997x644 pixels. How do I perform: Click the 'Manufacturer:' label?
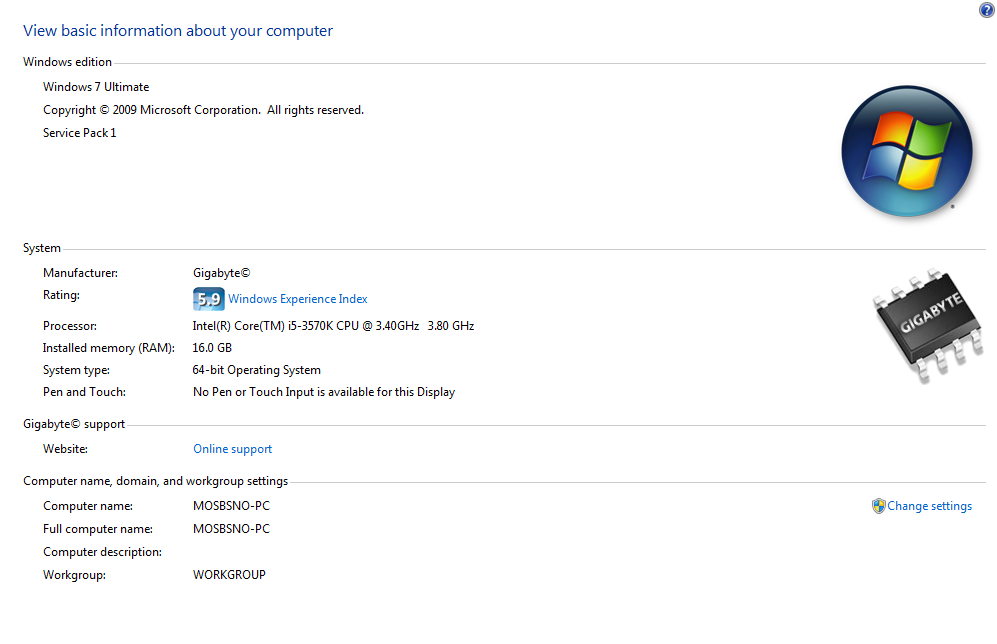pyautogui.click(x=81, y=273)
